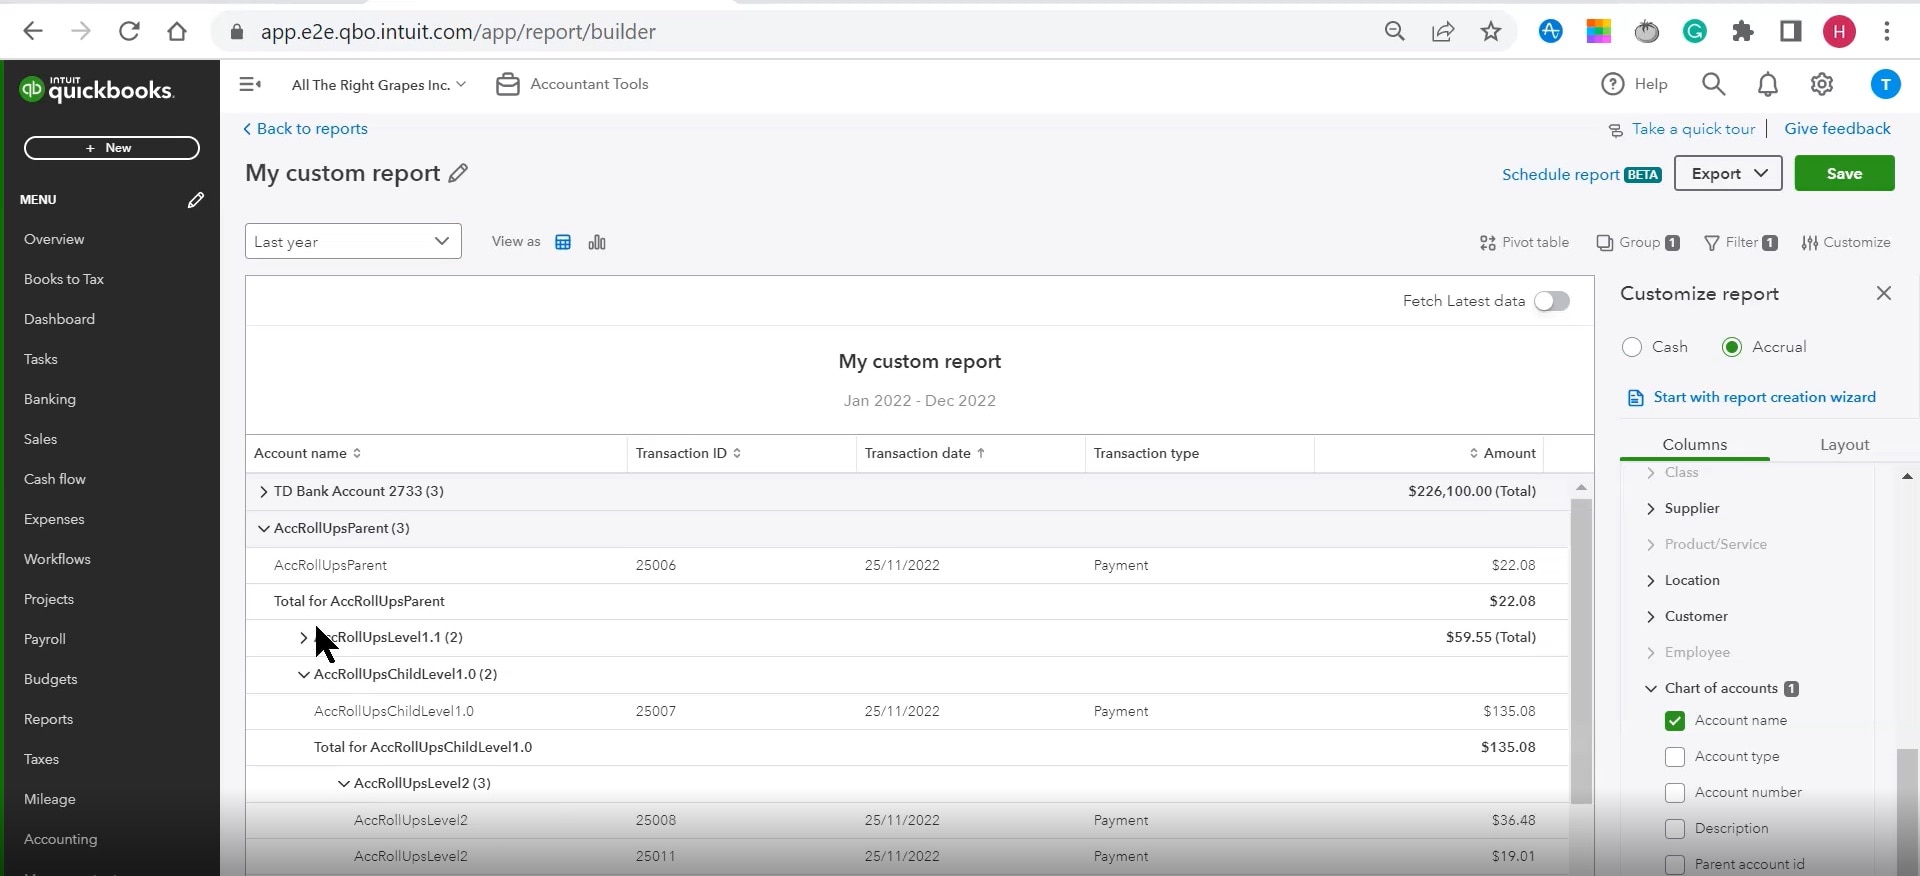Switch to chart view icon
Screen dimensions: 1920x876
click(597, 242)
